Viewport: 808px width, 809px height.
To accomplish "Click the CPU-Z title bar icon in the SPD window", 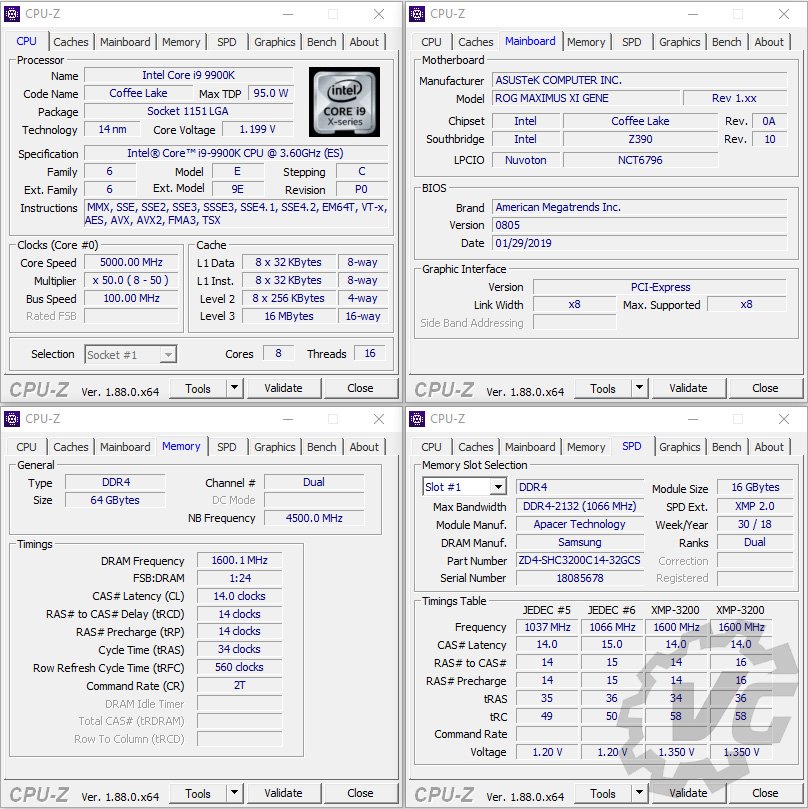I will (417, 419).
